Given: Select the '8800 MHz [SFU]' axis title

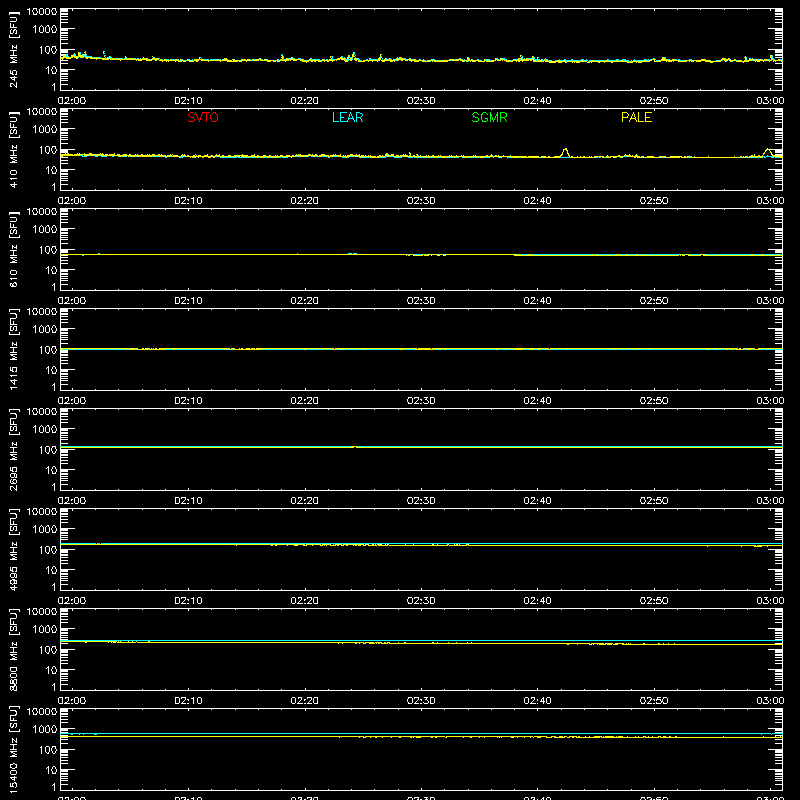Looking at the screenshot, I should tap(13, 649).
